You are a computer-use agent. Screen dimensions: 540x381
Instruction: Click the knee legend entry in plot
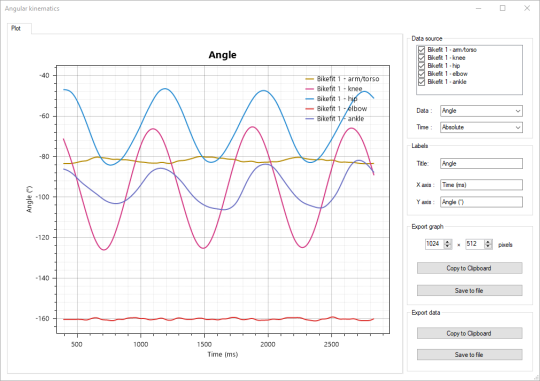tap(334, 89)
